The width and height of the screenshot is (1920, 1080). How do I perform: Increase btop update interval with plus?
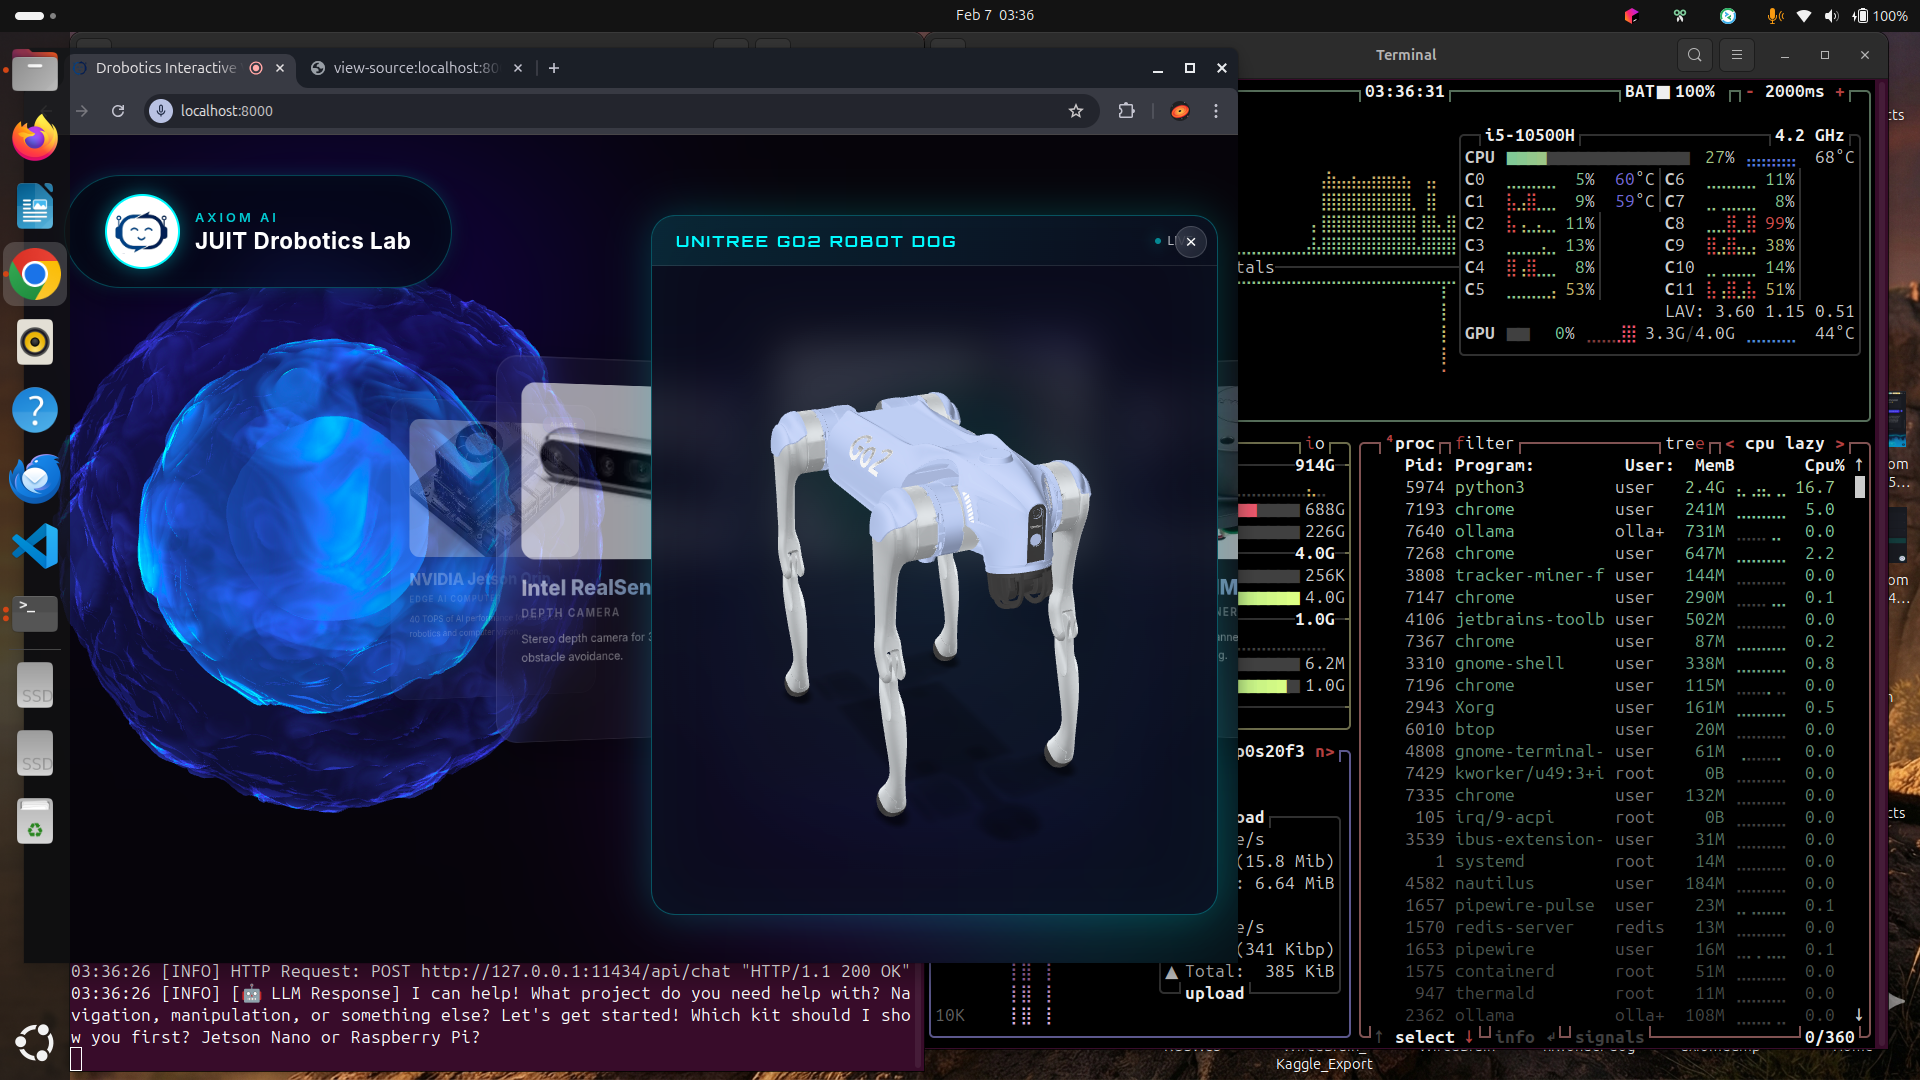pyautogui.click(x=1840, y=91)
